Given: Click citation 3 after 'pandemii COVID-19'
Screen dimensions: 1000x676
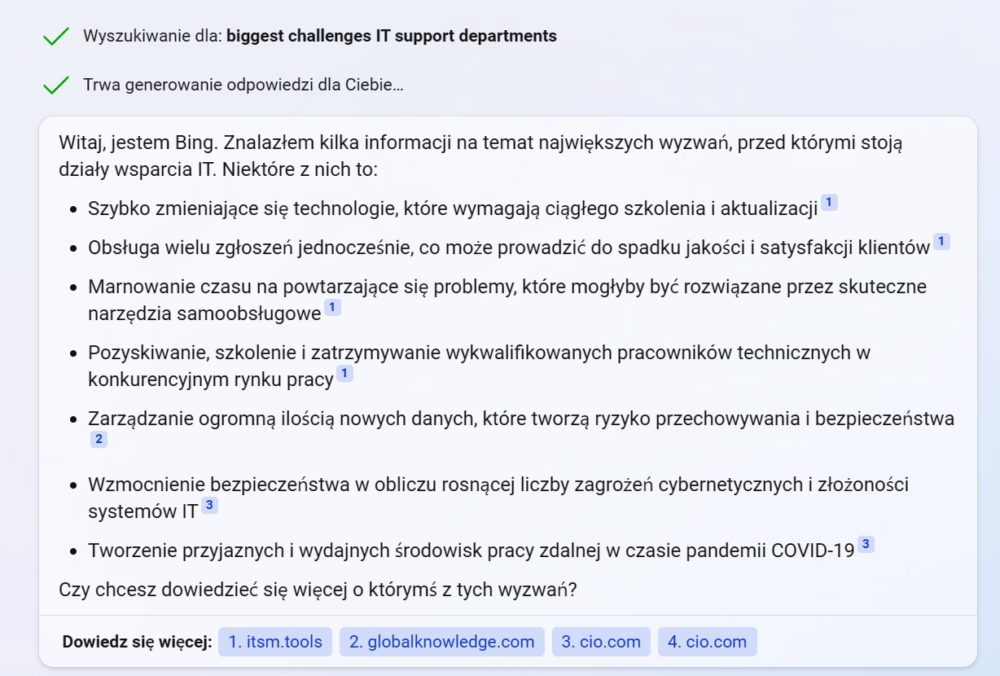Looking at the screenshot, I should point(865,544).
